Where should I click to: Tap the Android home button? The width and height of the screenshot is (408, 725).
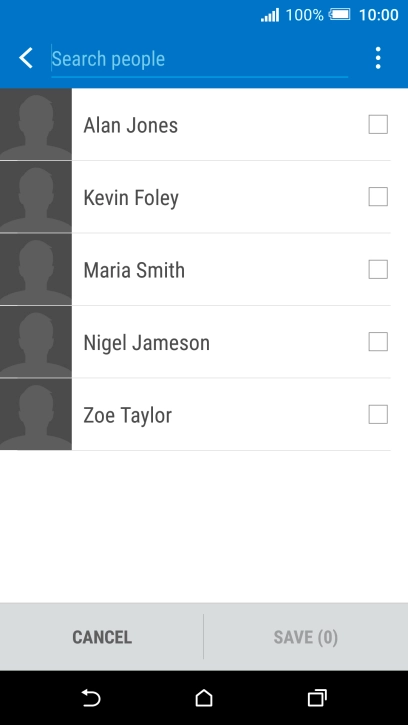(204, 698)
